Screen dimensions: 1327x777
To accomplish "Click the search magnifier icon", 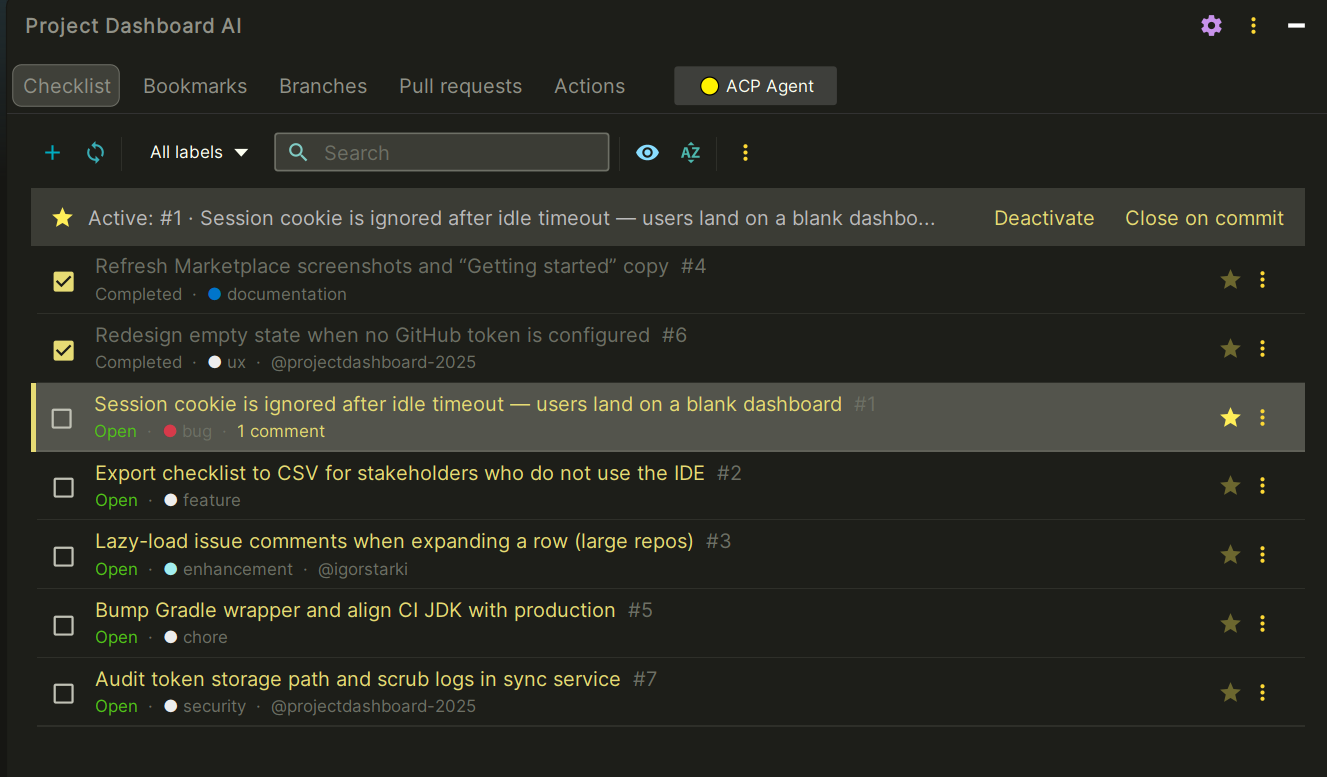I will (x=298, y=152).
